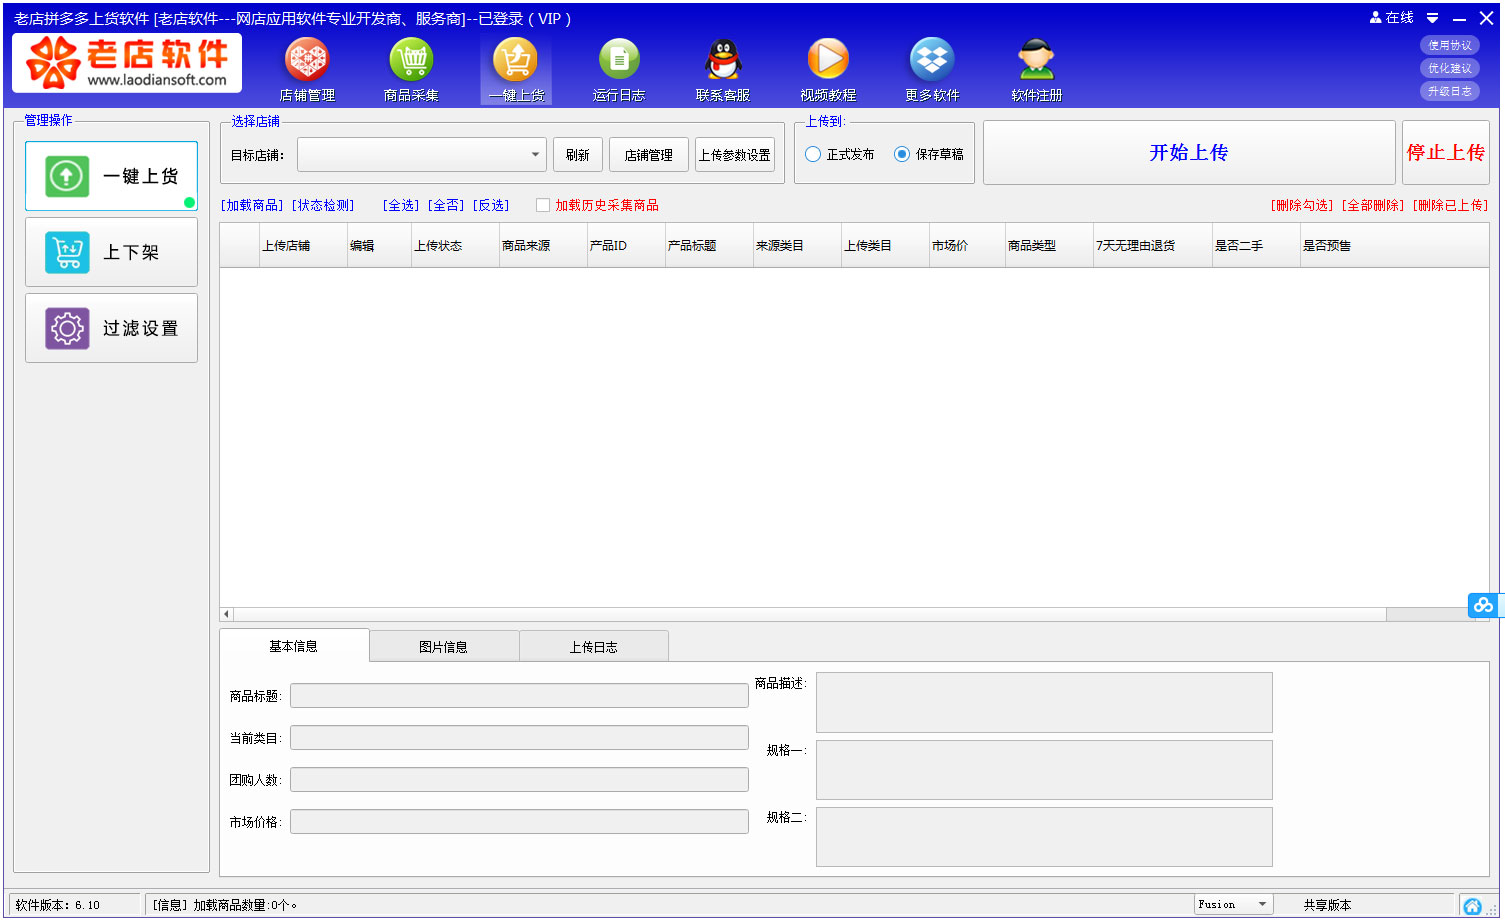Expand the 目标店铺 dropdown
1505x923 pixels.
tap(535, 155)
